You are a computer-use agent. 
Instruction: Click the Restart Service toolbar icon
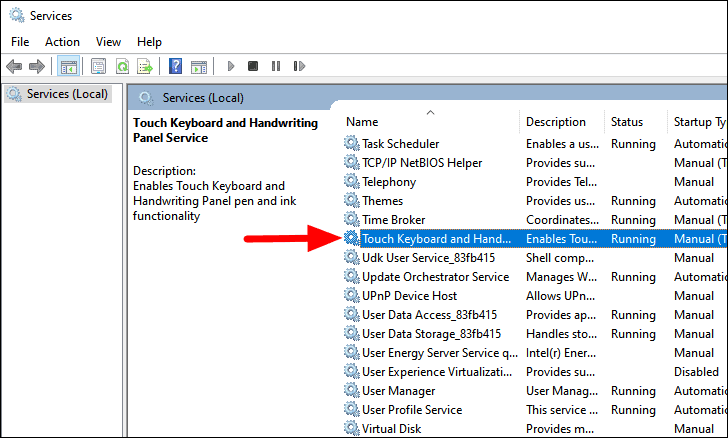click(x=299, y=66)
